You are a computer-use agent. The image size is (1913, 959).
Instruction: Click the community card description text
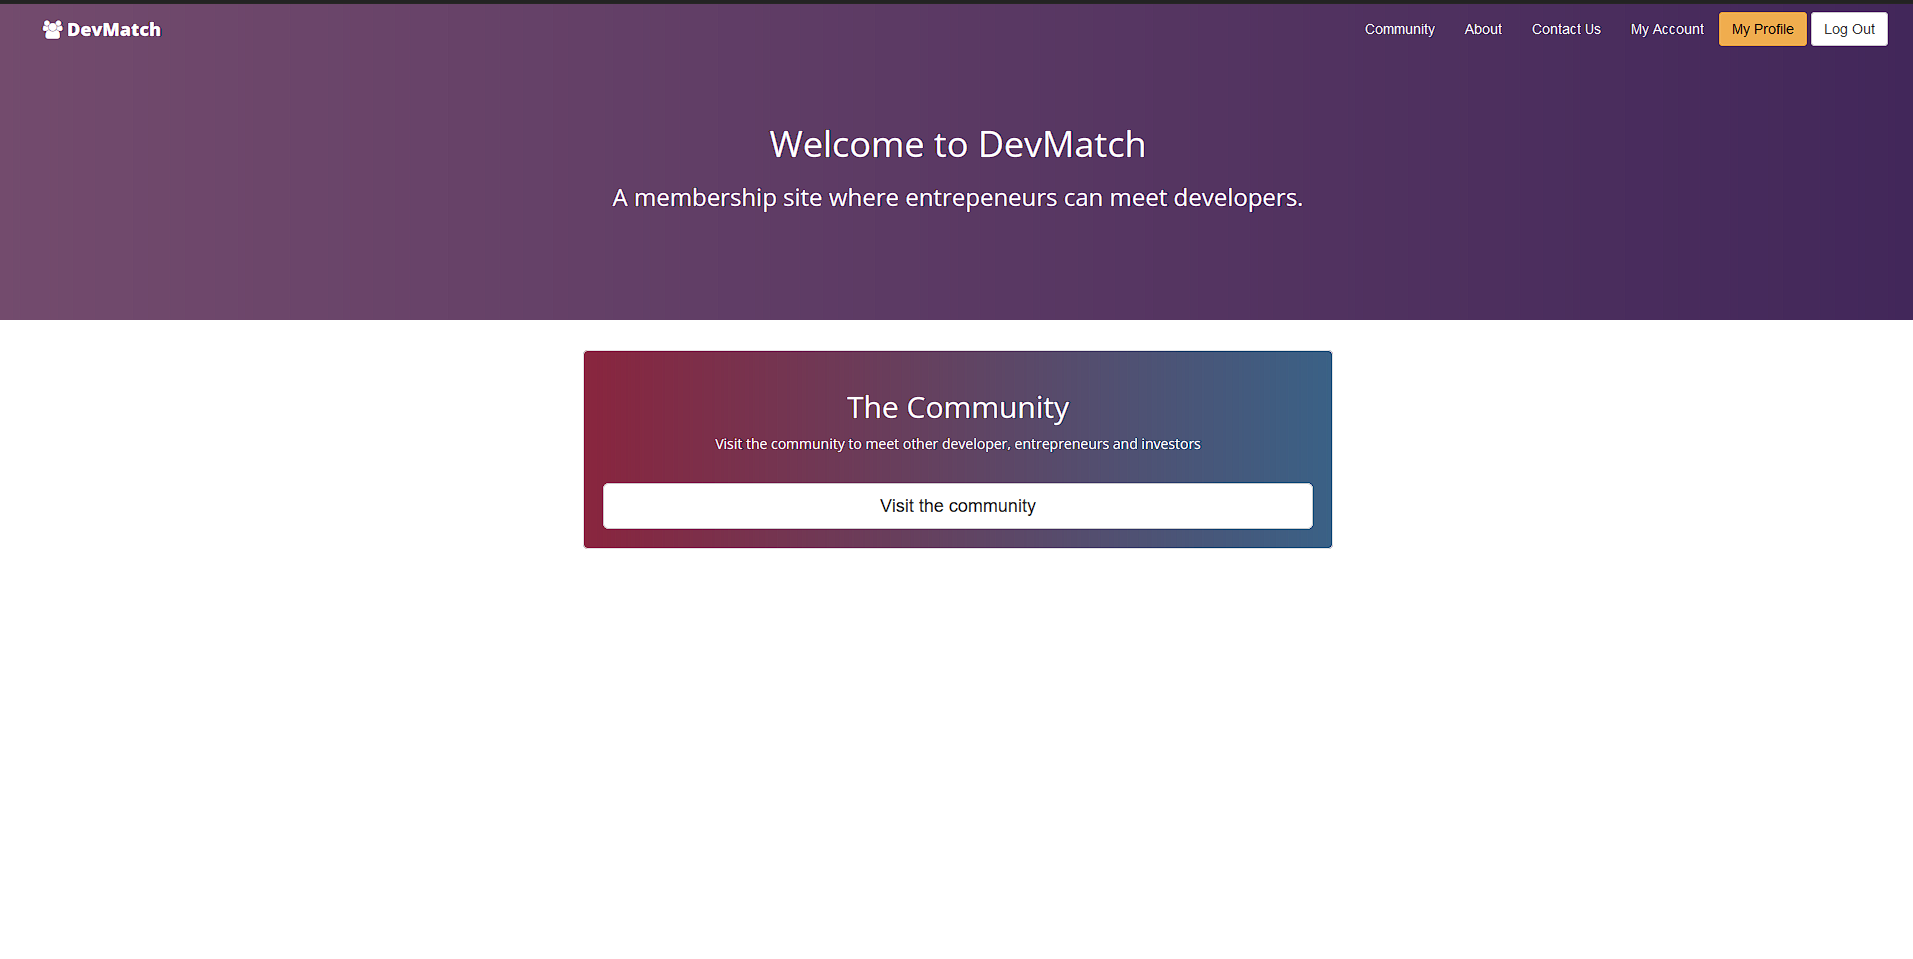(957, 443)
